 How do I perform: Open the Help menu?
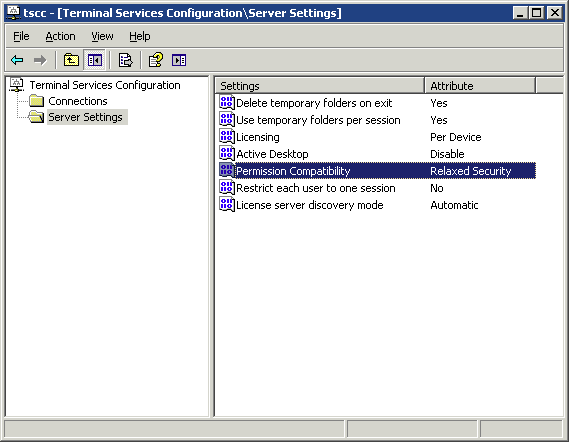(x=140, y=36)
